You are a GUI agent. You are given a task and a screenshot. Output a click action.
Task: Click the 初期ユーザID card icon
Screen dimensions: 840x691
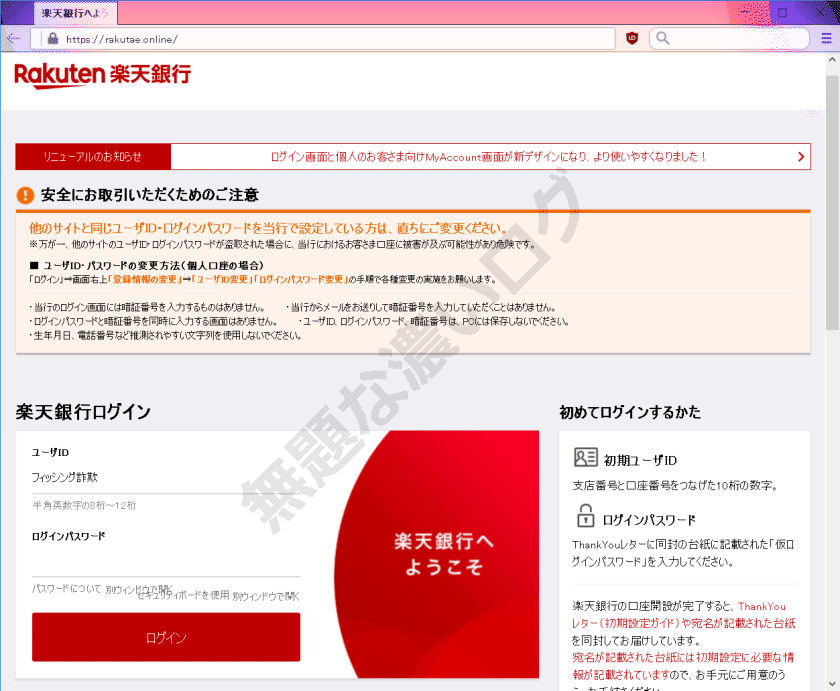tap(585, 458)
